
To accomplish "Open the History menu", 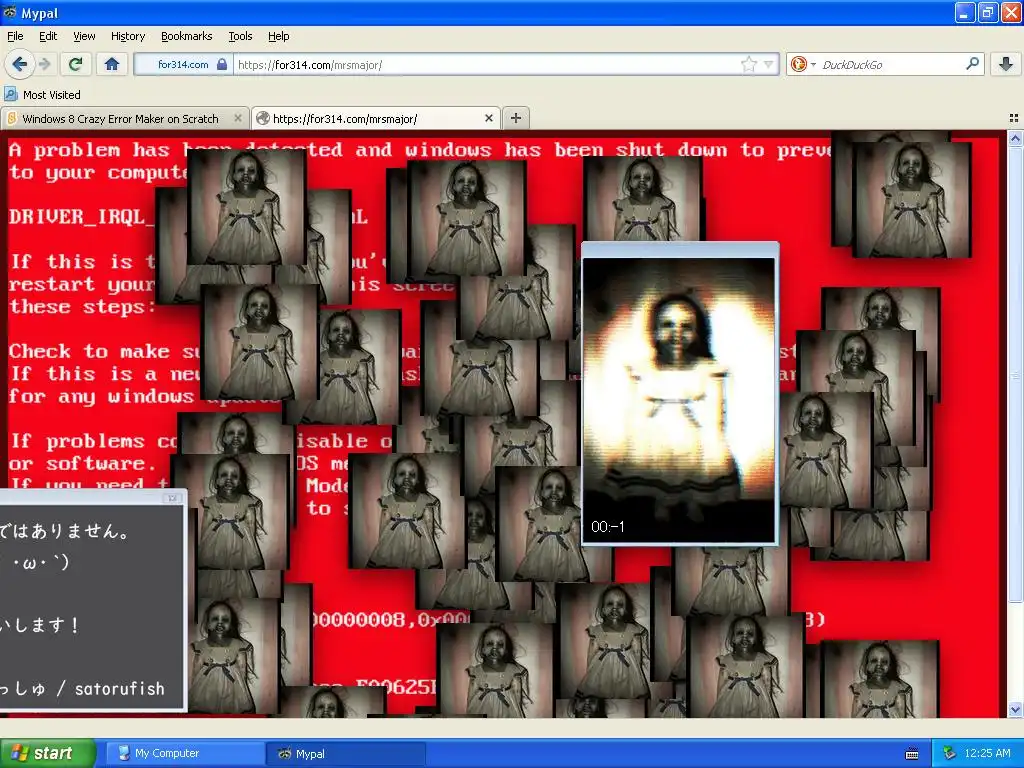I will tap(128, 36).
